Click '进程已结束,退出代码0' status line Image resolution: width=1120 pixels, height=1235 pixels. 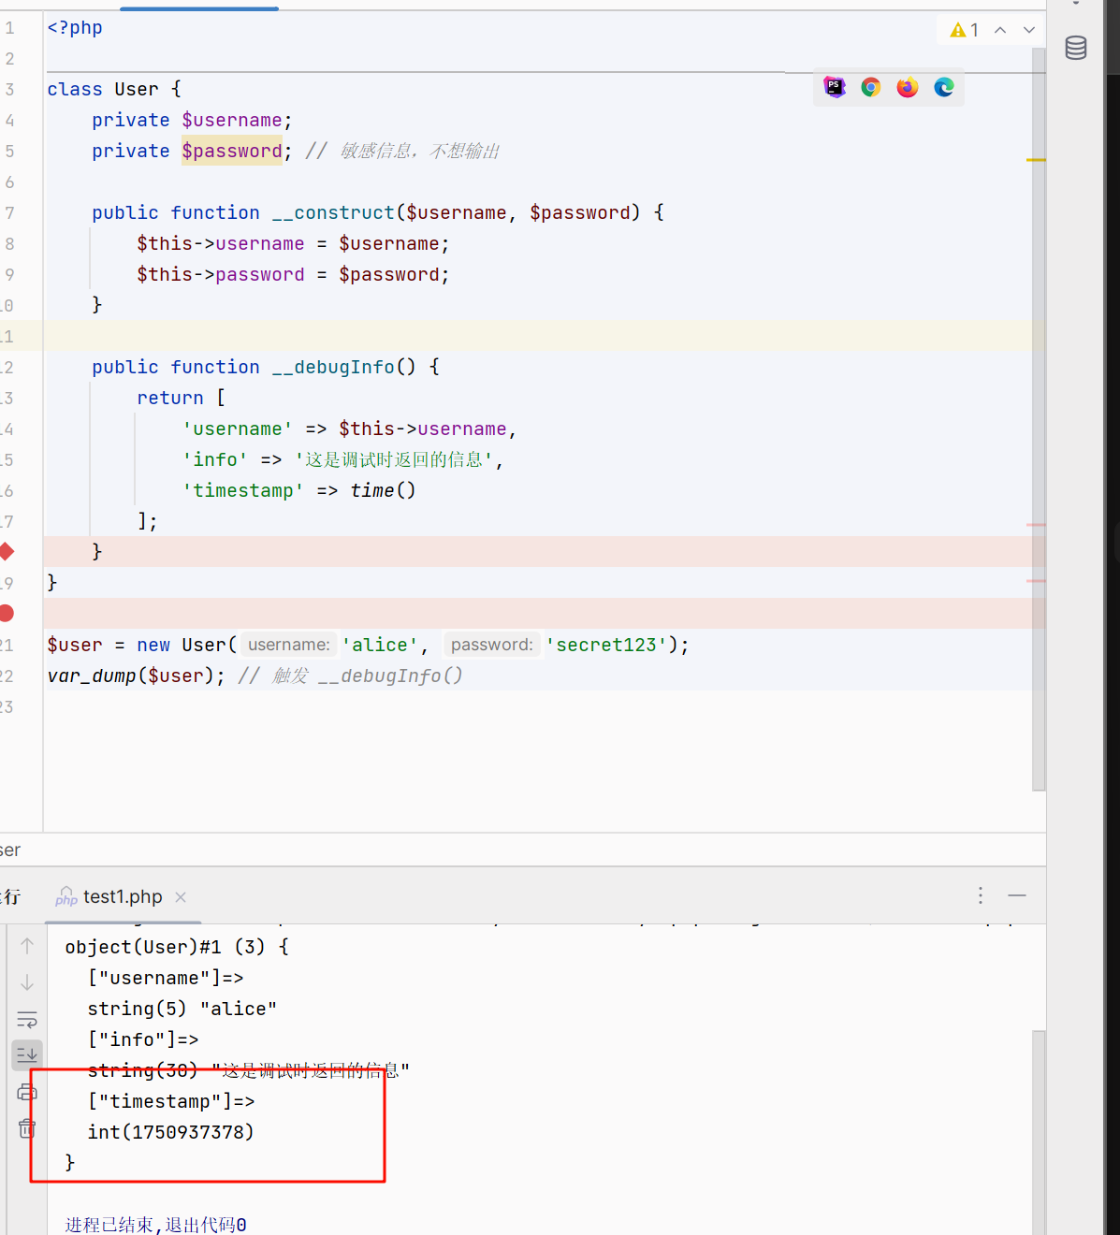point(156,1225)
